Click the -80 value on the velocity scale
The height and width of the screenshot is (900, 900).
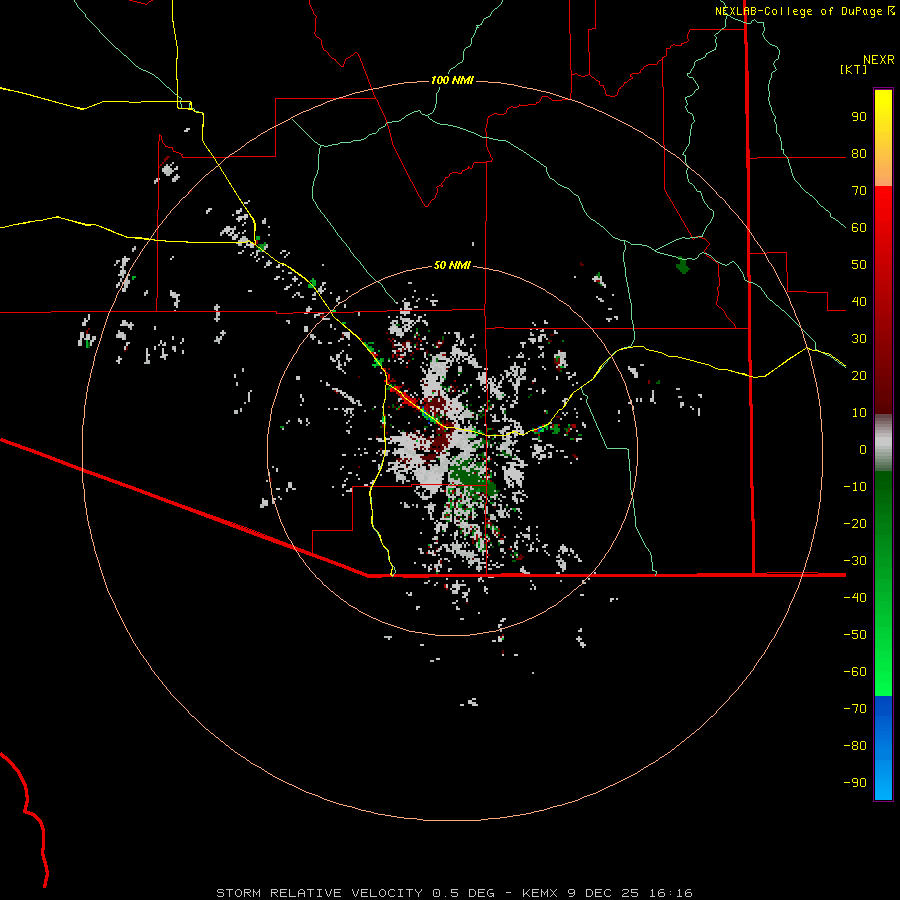click(x=855, y=746)
